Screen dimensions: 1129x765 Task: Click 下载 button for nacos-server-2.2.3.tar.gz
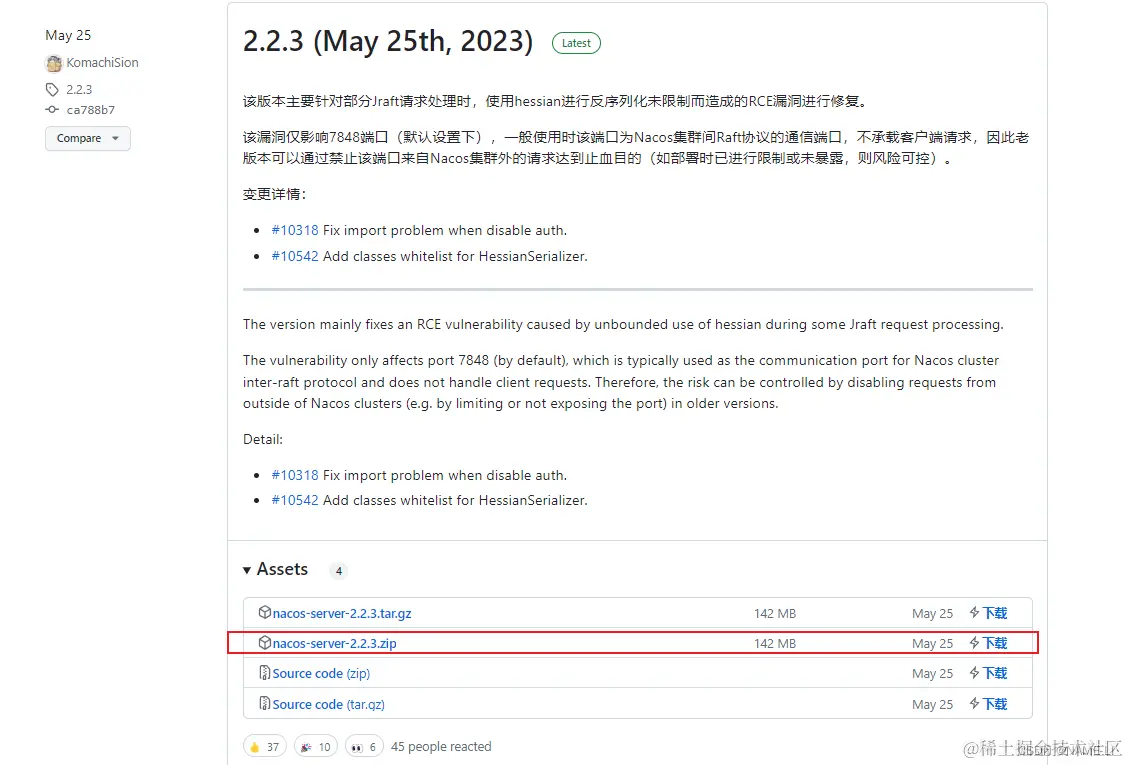995,613
